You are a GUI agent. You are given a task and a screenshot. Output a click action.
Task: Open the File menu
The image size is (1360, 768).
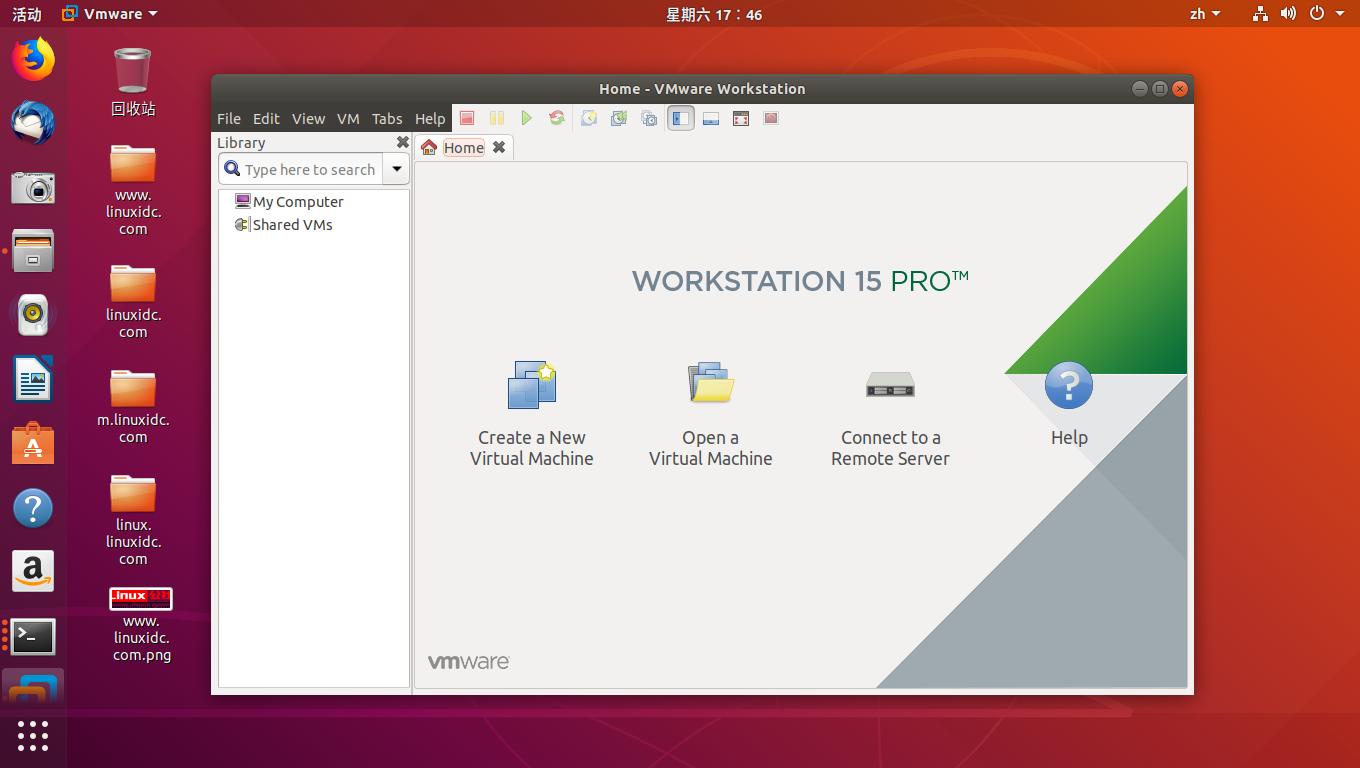[x=229, y=118]
